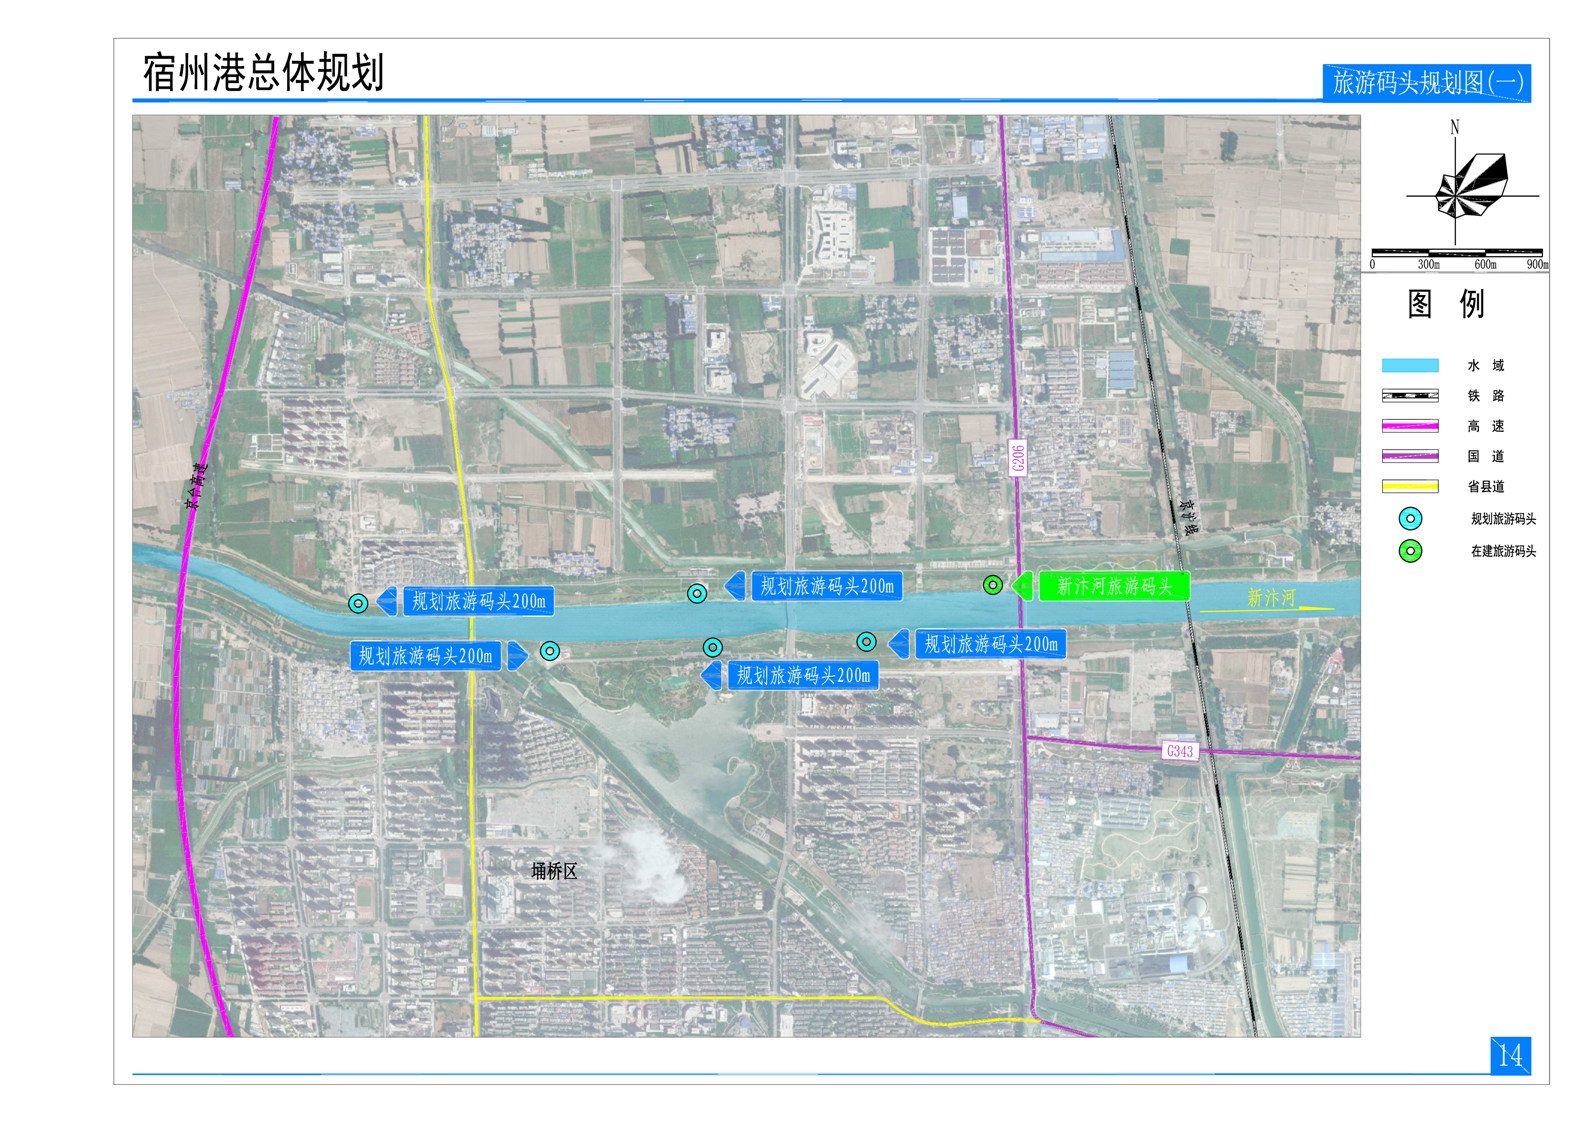Click the cyan planned tourist dock legend icon
The height and width of the screenshot is (1122, 1588).
(1410, 518)
